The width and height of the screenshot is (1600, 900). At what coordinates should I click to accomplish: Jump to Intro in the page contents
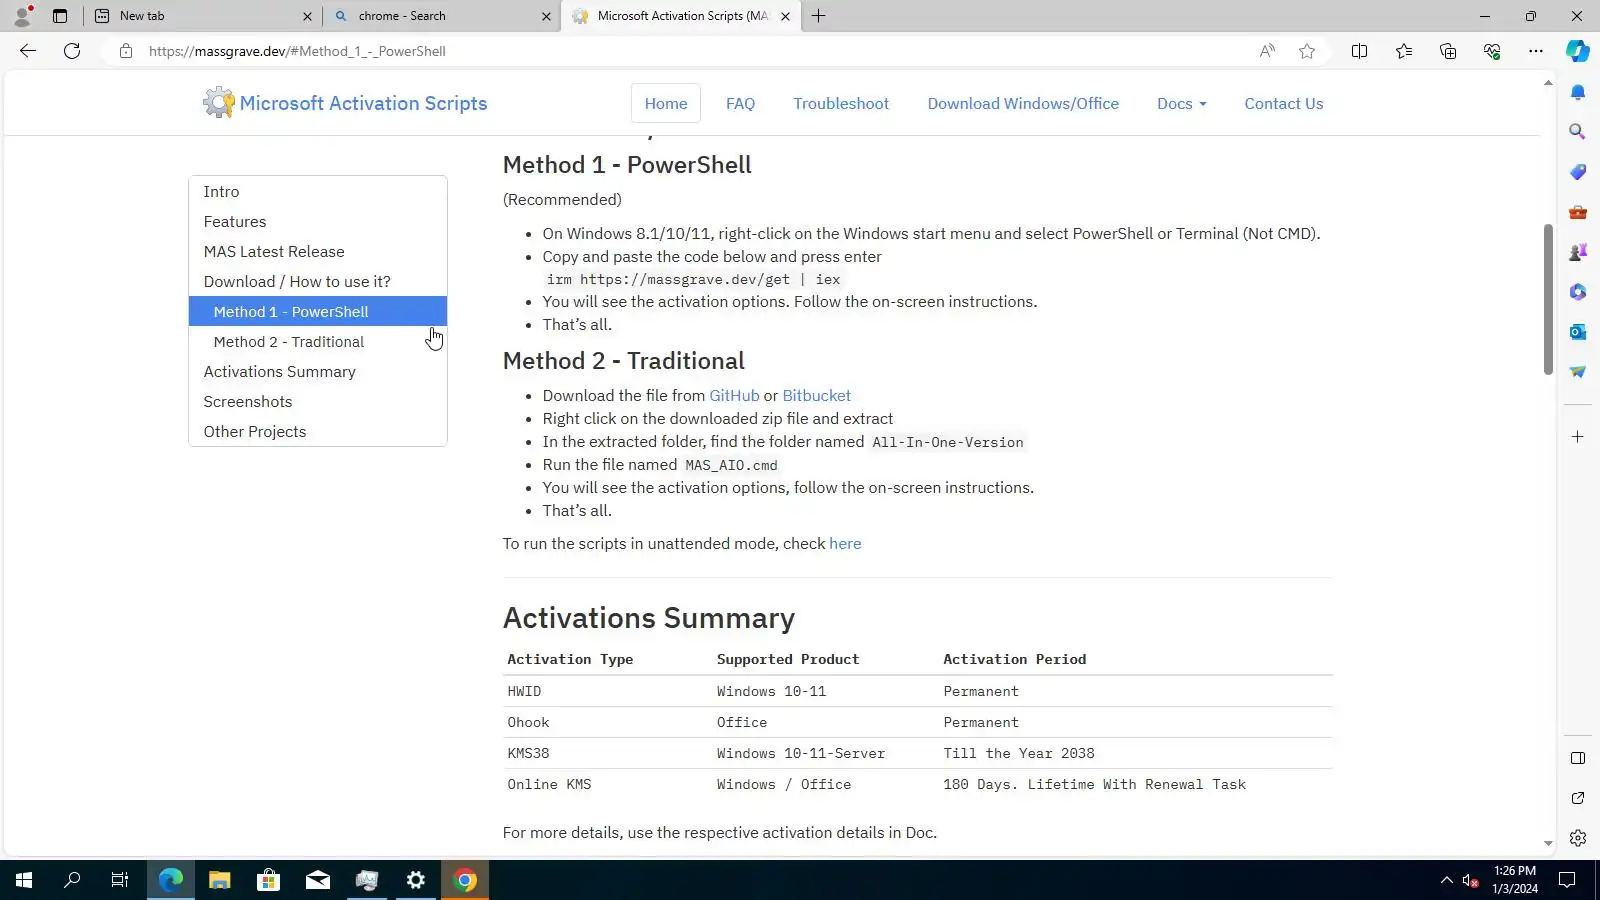(x=318, y=192)
